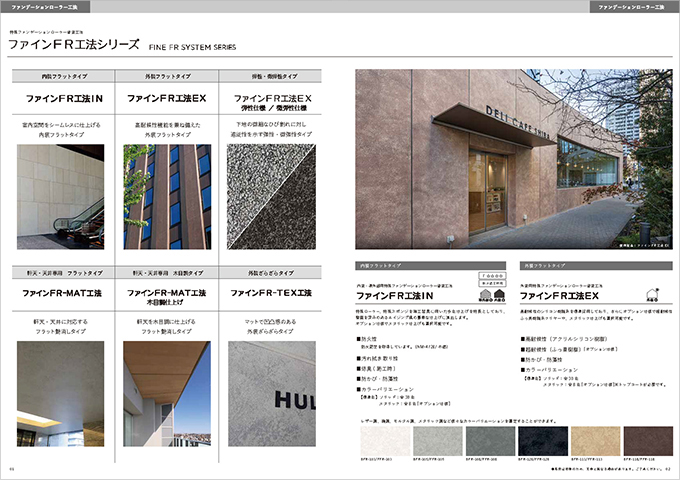Pick the black color variation swatch
680x480 pixels.
536,440
